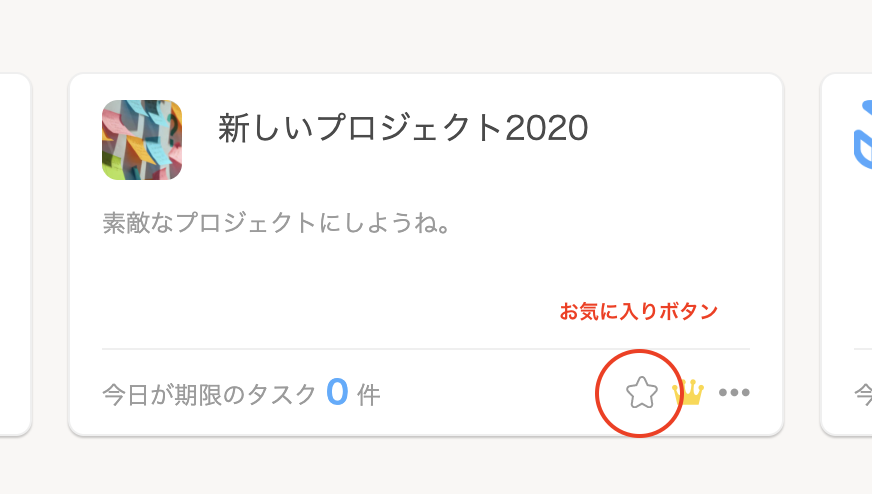Click the gray page background below the cards
872x494 pixels.
(436, 467)
